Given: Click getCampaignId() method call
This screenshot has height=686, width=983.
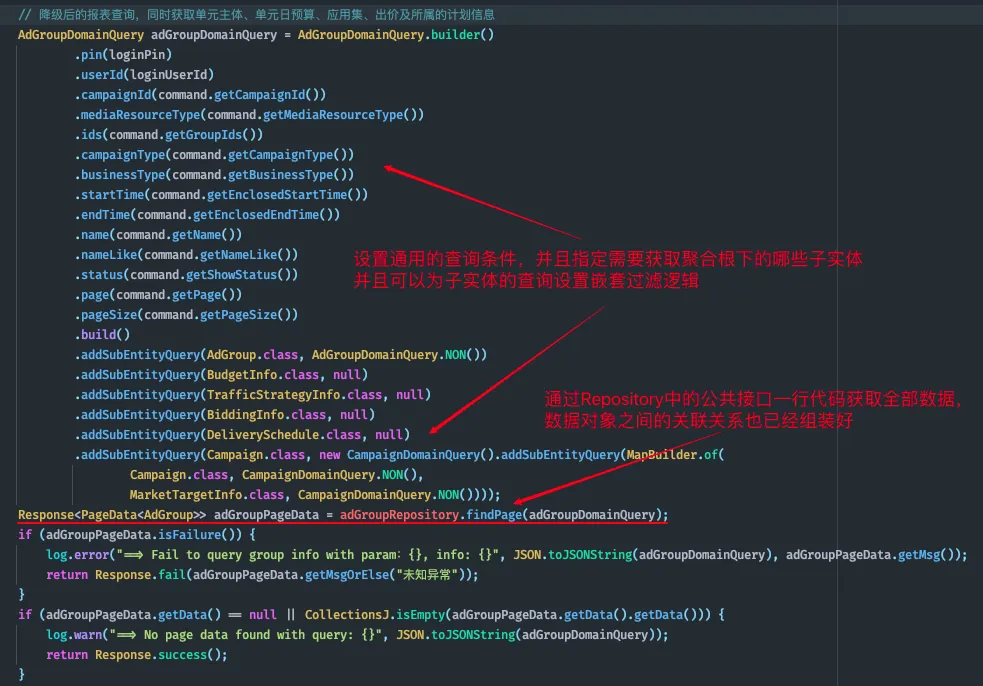Looking at the screenshot, I should tap(270, 95).
